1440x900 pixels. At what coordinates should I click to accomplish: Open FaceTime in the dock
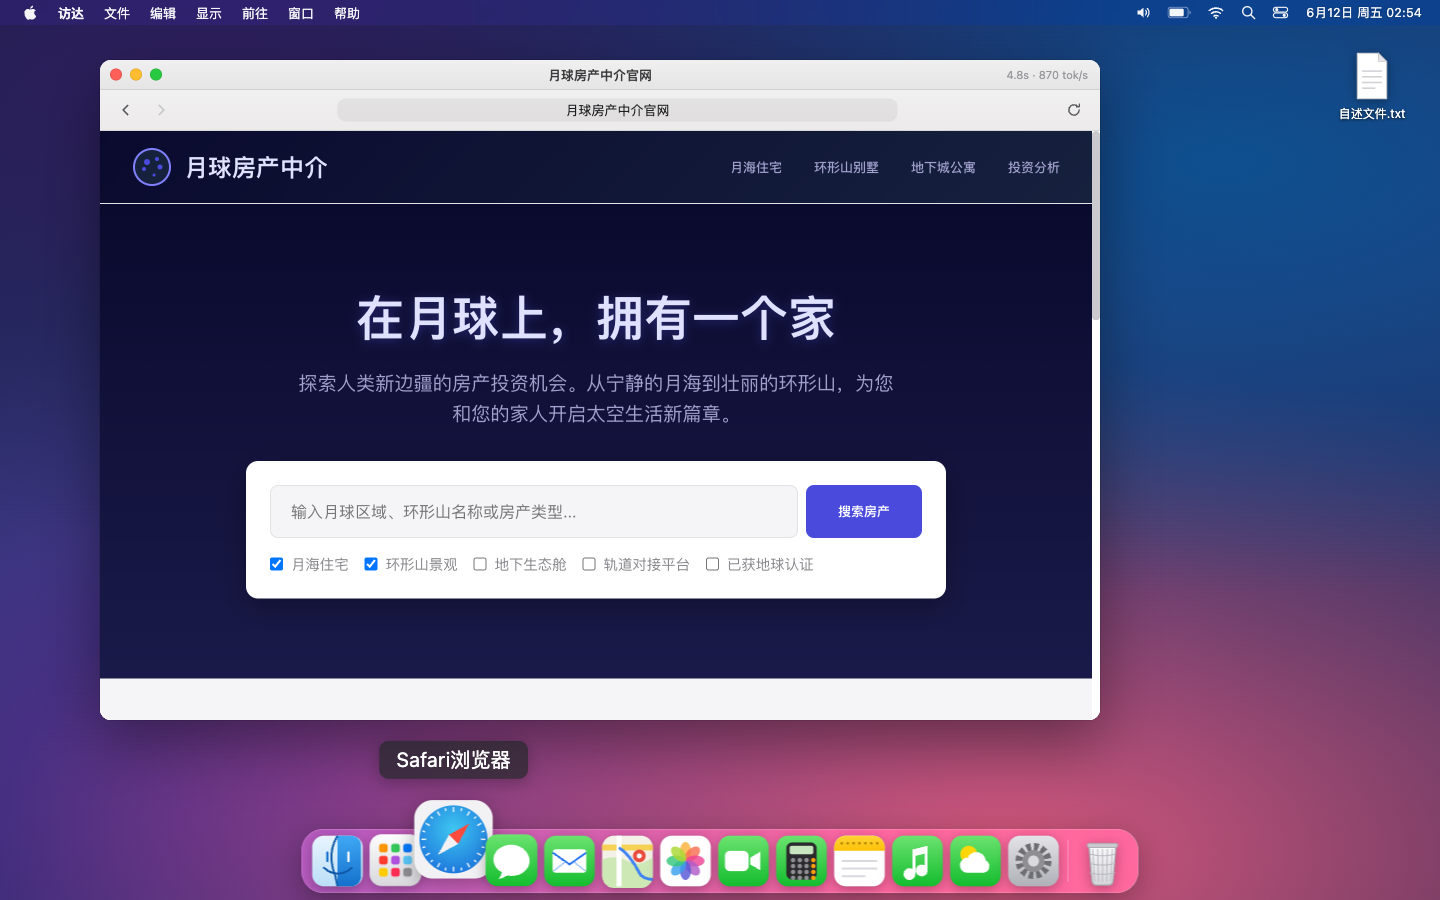tap(744, 861)
